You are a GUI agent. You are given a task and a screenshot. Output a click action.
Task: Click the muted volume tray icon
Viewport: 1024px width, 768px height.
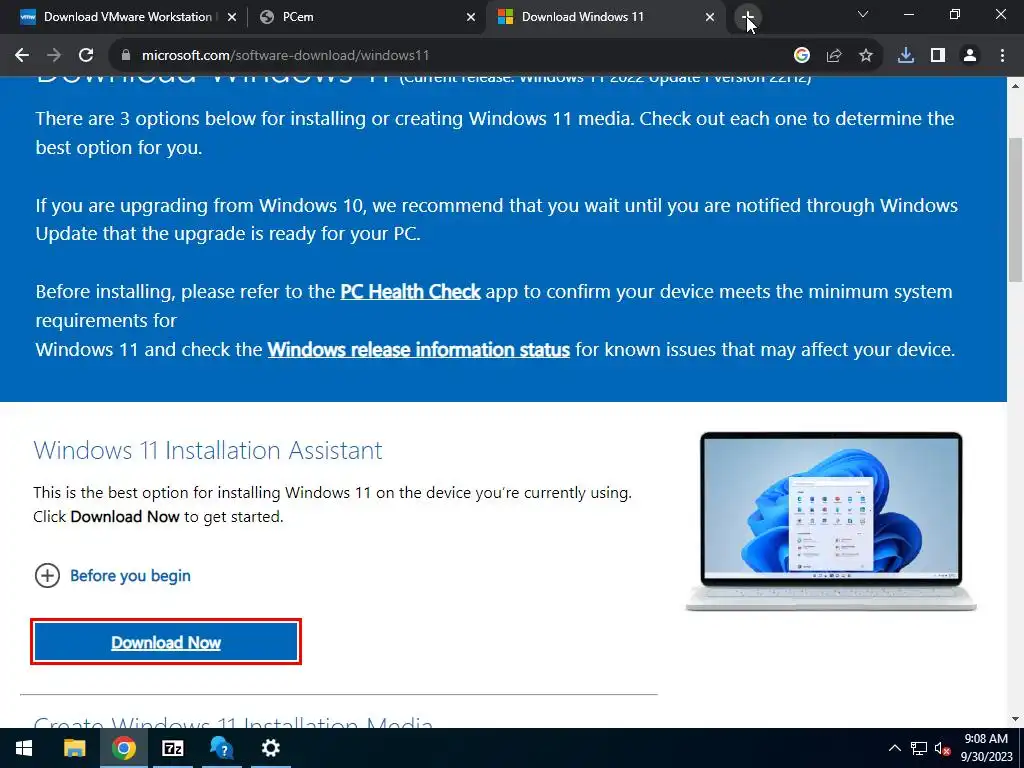click(x=942, y=748)
